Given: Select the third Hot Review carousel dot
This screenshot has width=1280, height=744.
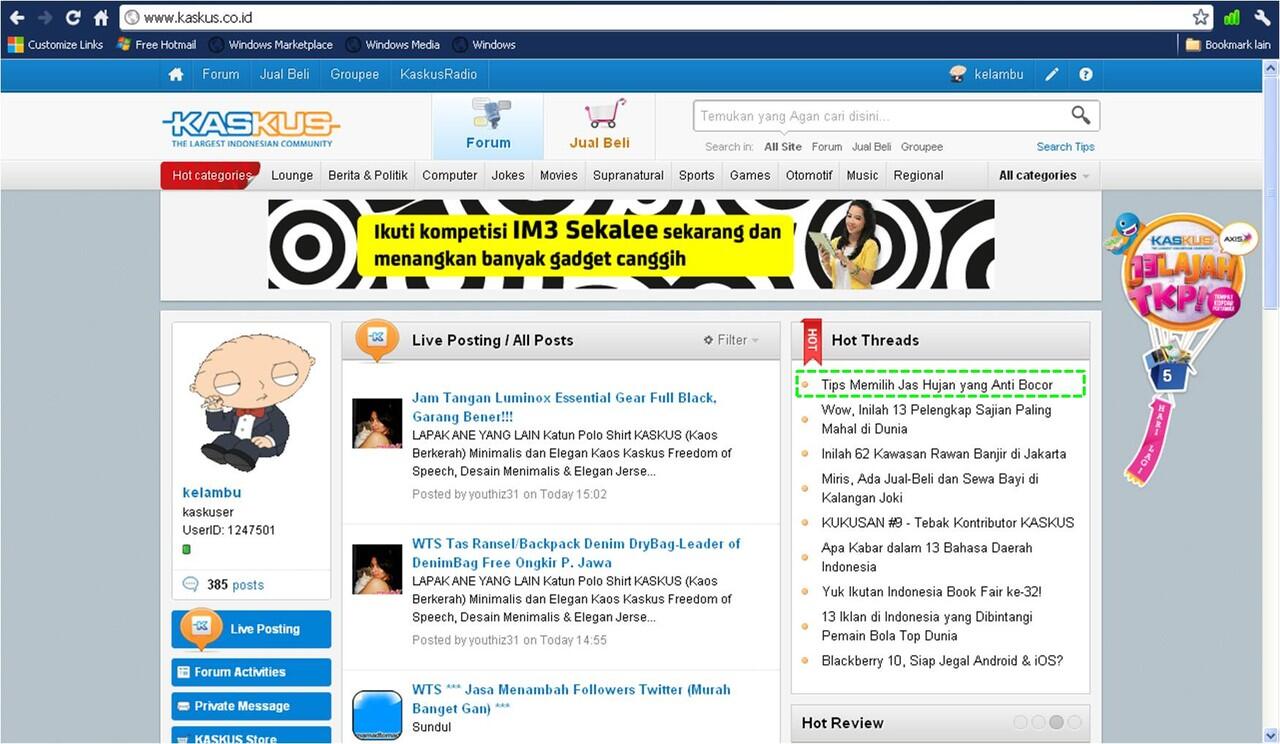Looking at the screenshot, I should pyautogui.click(x=1056, y=722).
